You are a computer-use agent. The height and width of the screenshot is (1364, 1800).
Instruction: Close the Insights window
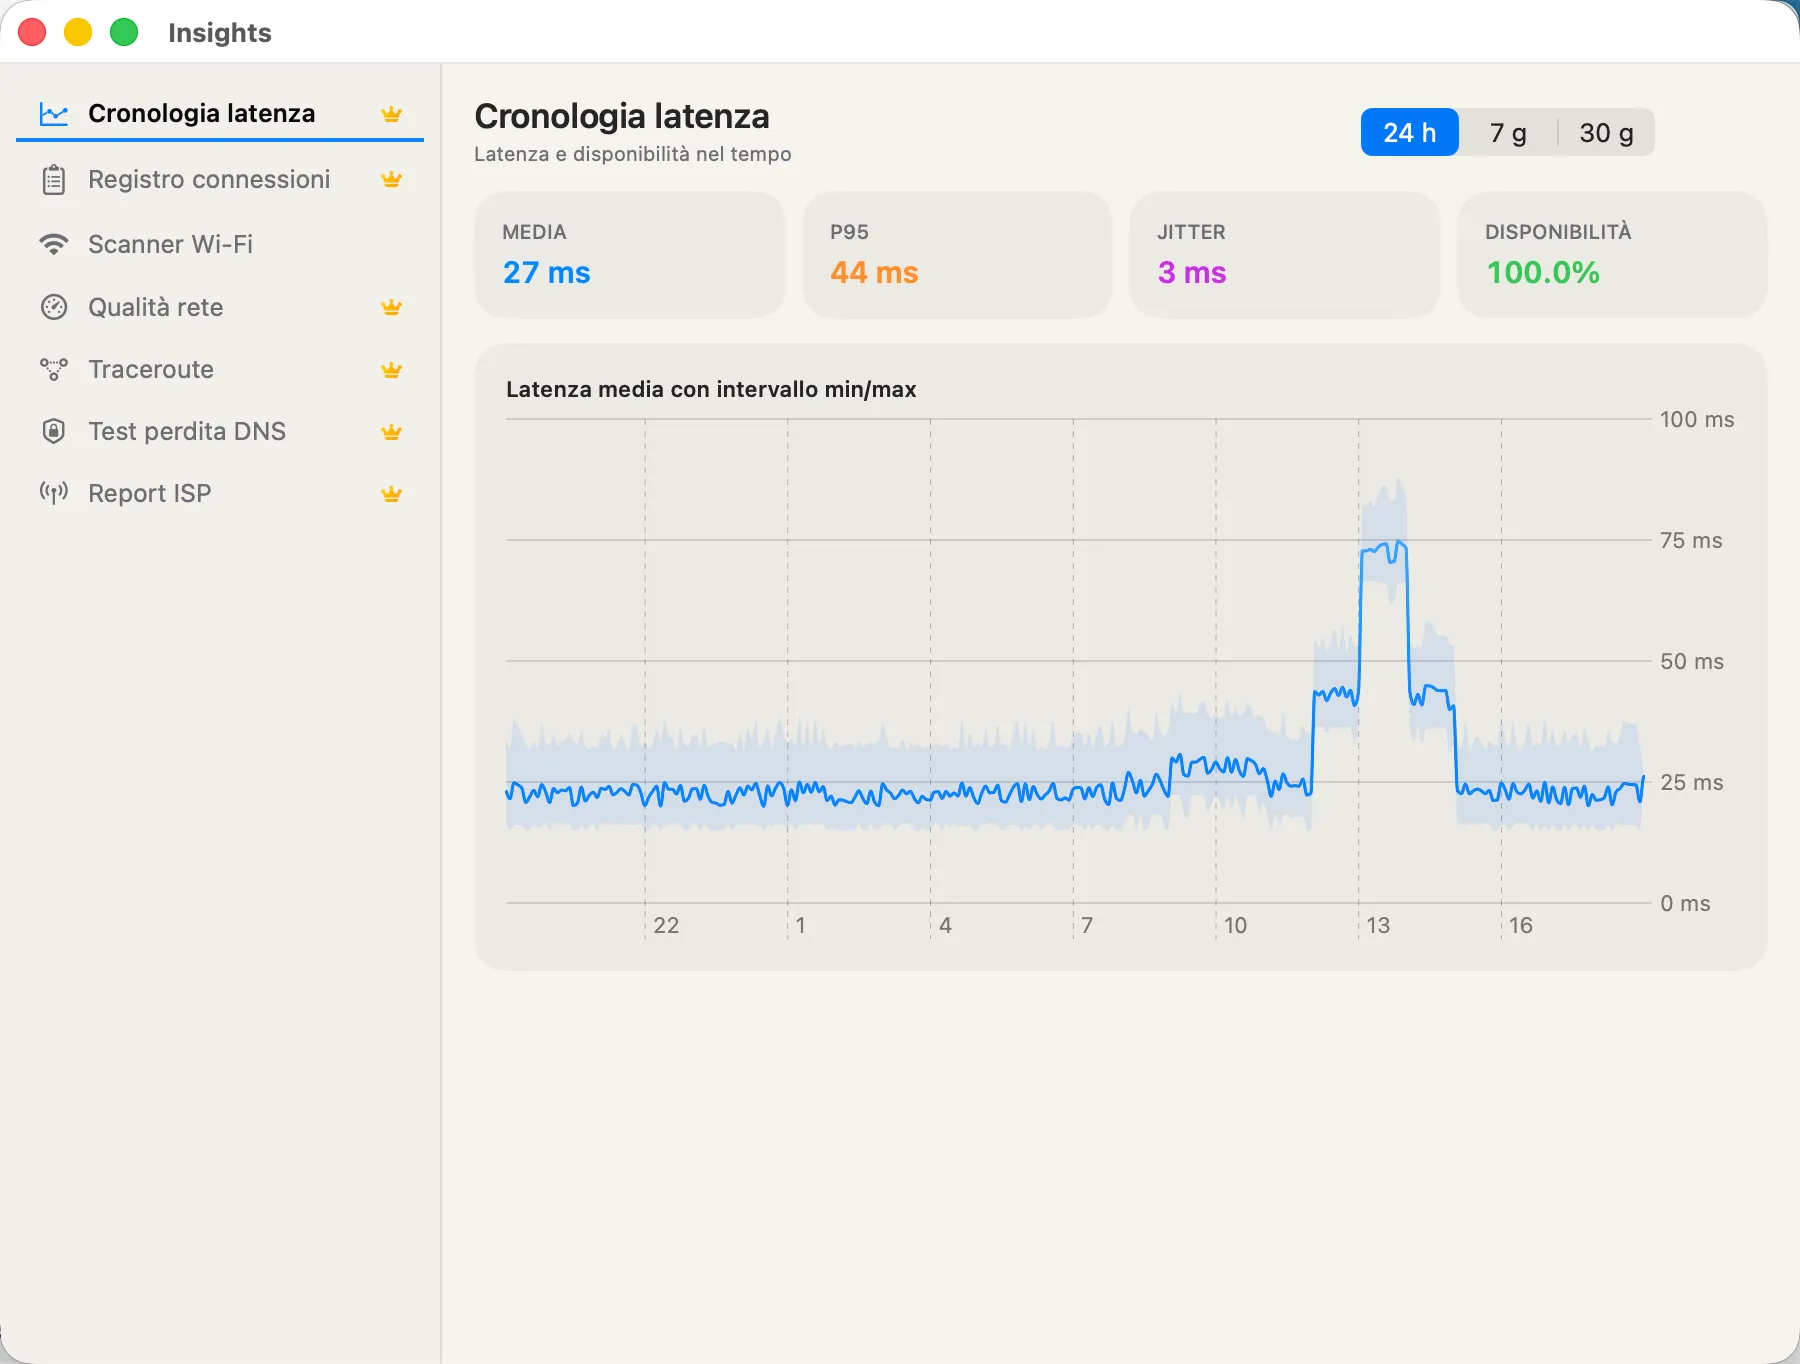pyautogui.click(x=32, y=32)
